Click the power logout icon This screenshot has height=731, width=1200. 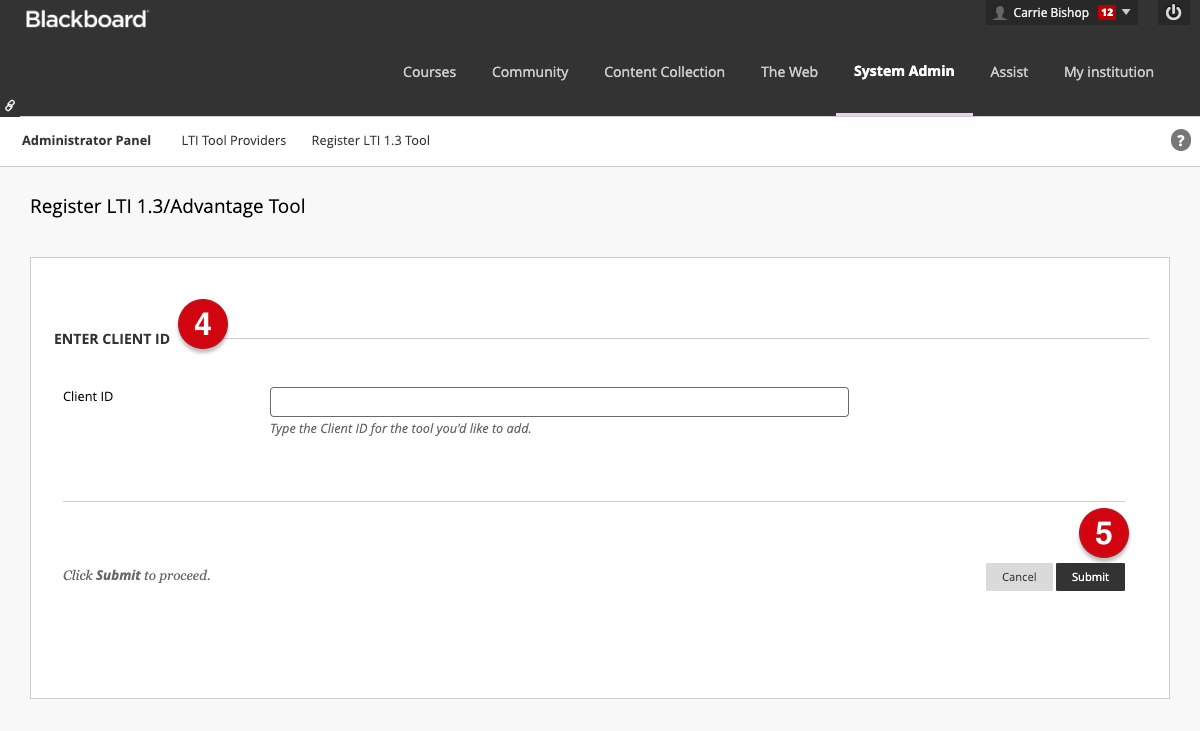point(1174,13)
